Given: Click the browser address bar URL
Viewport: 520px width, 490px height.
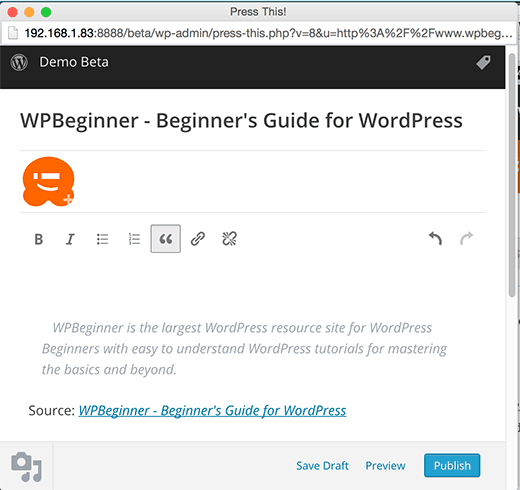Looking at the screenshot, I should coord(268,33).
